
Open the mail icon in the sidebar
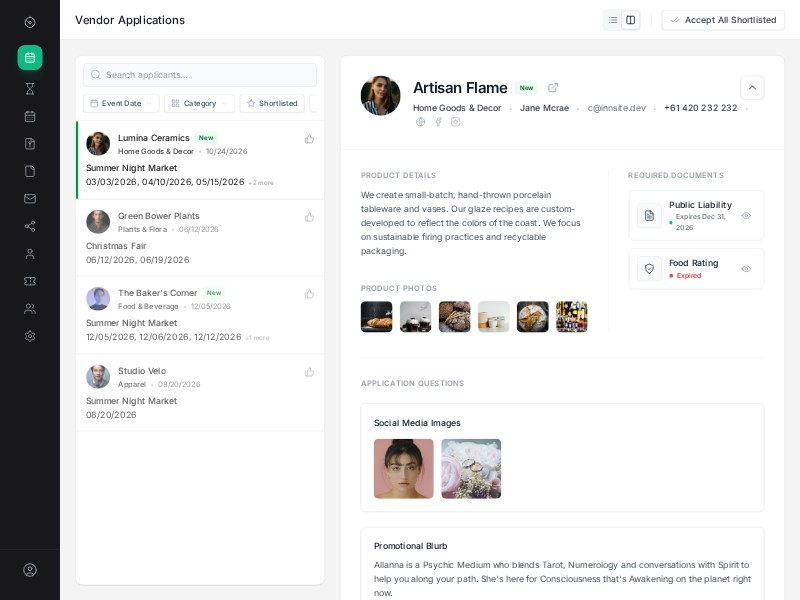[x=30, y=199]
